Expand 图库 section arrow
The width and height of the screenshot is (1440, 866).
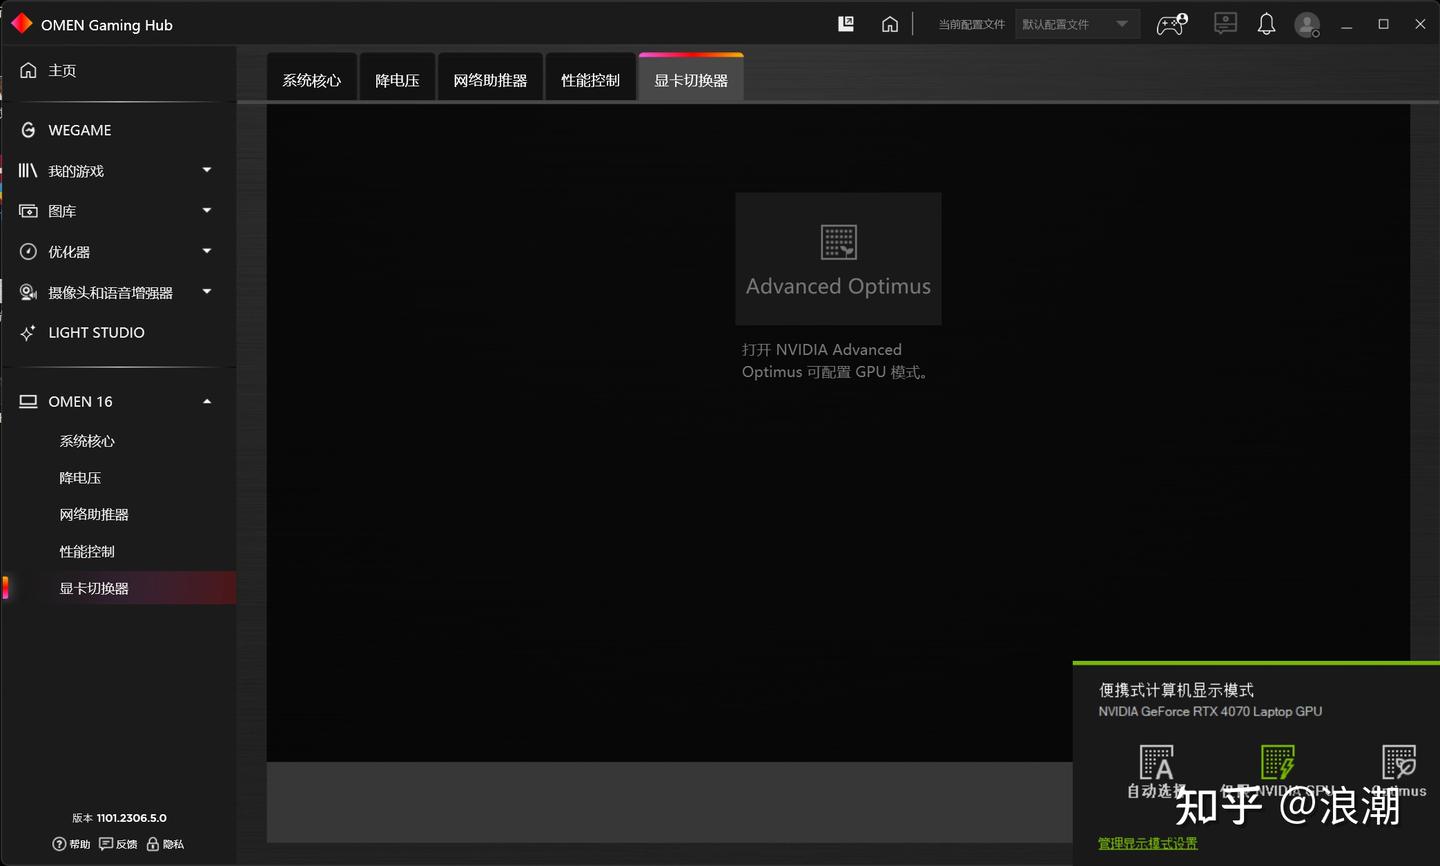(x=207, y=210)
